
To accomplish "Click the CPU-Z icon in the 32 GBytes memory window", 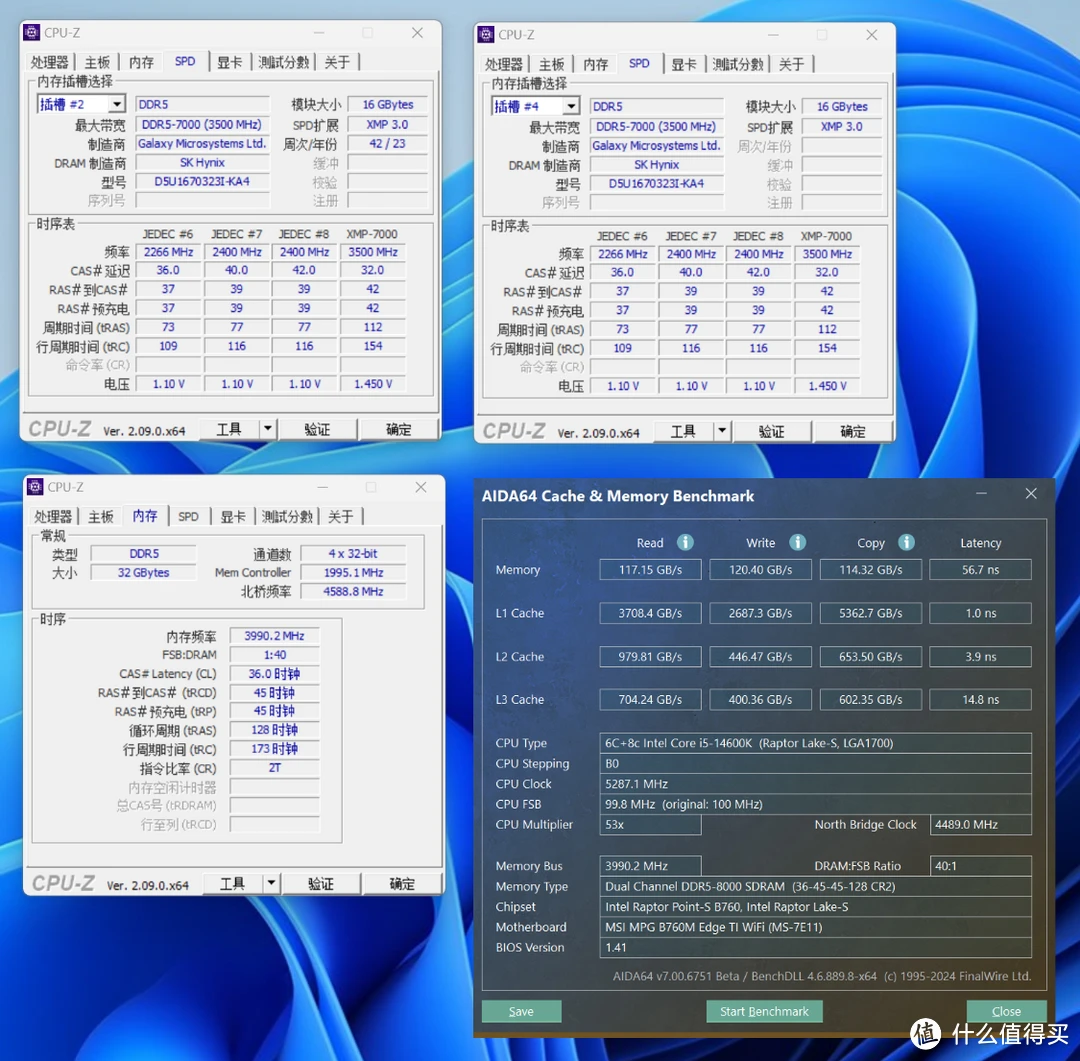I will point(35,487).
